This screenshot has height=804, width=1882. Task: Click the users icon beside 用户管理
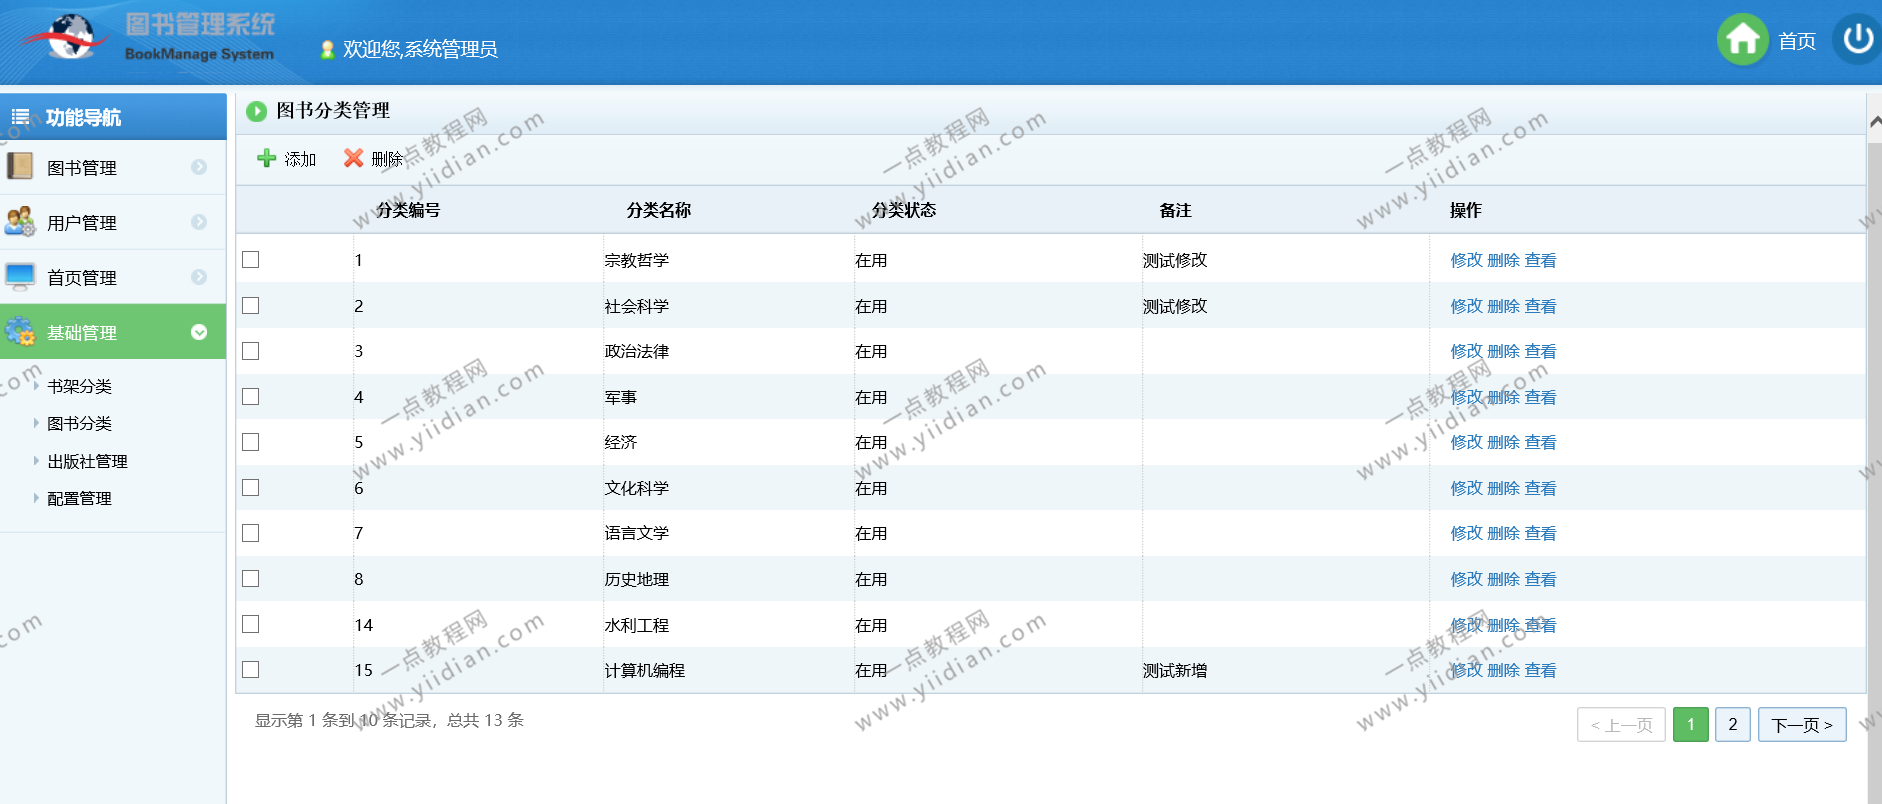pos(20,221)
